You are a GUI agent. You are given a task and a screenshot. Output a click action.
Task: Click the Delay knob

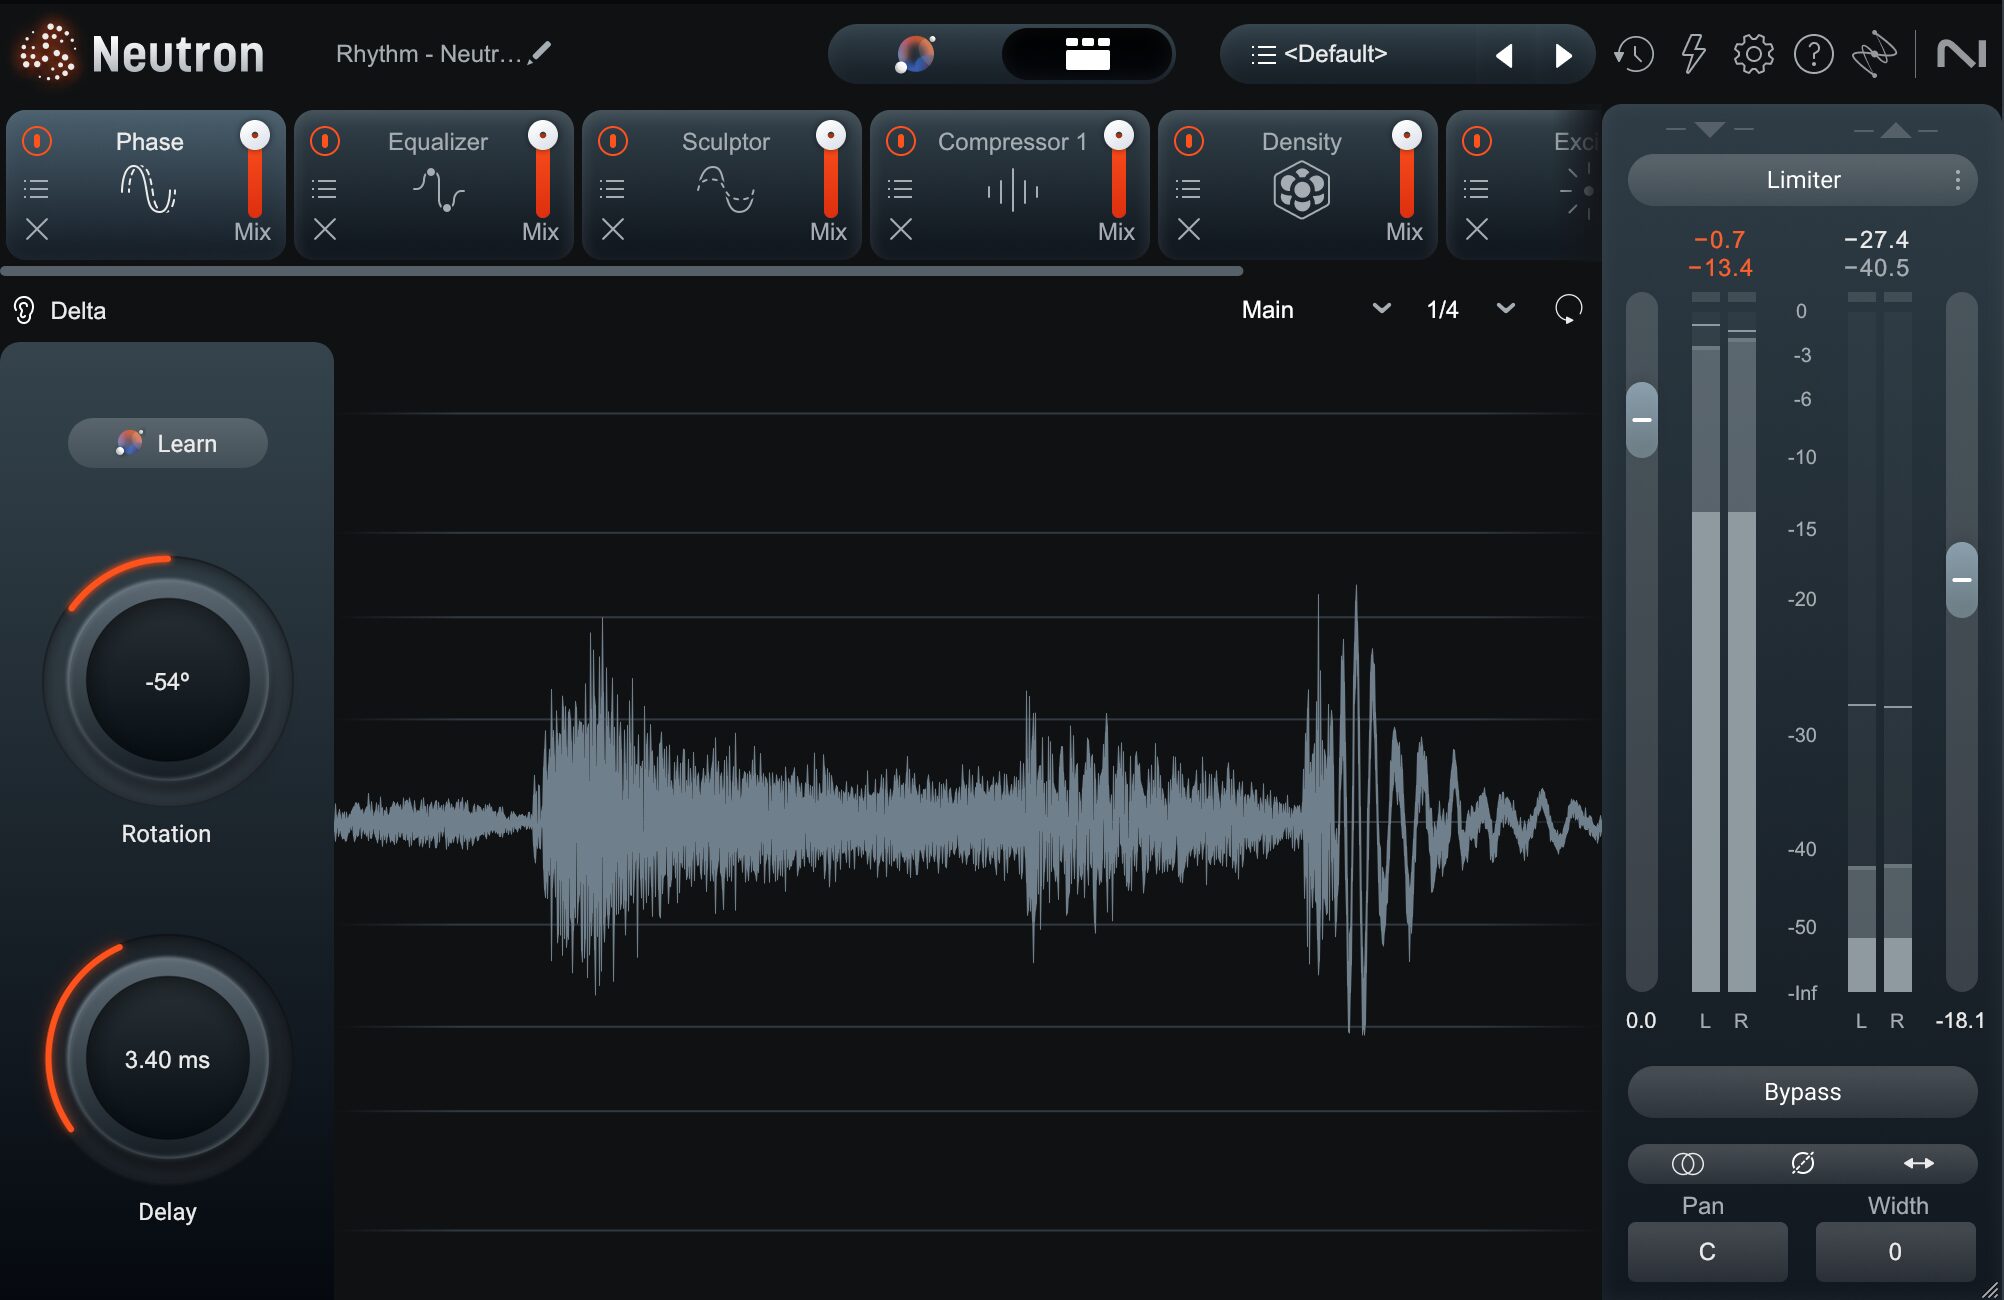pyautogui.click(x=167, y=1060)
